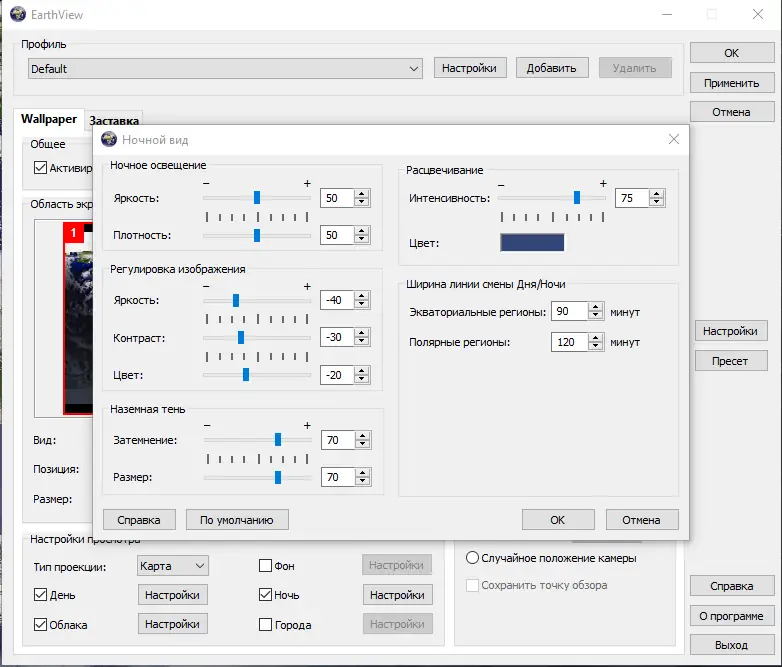This screenshot has height=667, width=782.
Task: Click screen 1 preview thumbnail
Action: point(78,318)
